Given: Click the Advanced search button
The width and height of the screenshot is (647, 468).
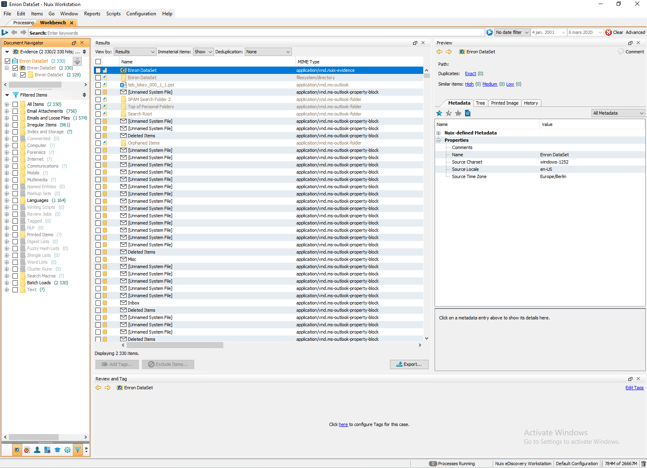Looking at the screenshot, I should coord(635,32).
